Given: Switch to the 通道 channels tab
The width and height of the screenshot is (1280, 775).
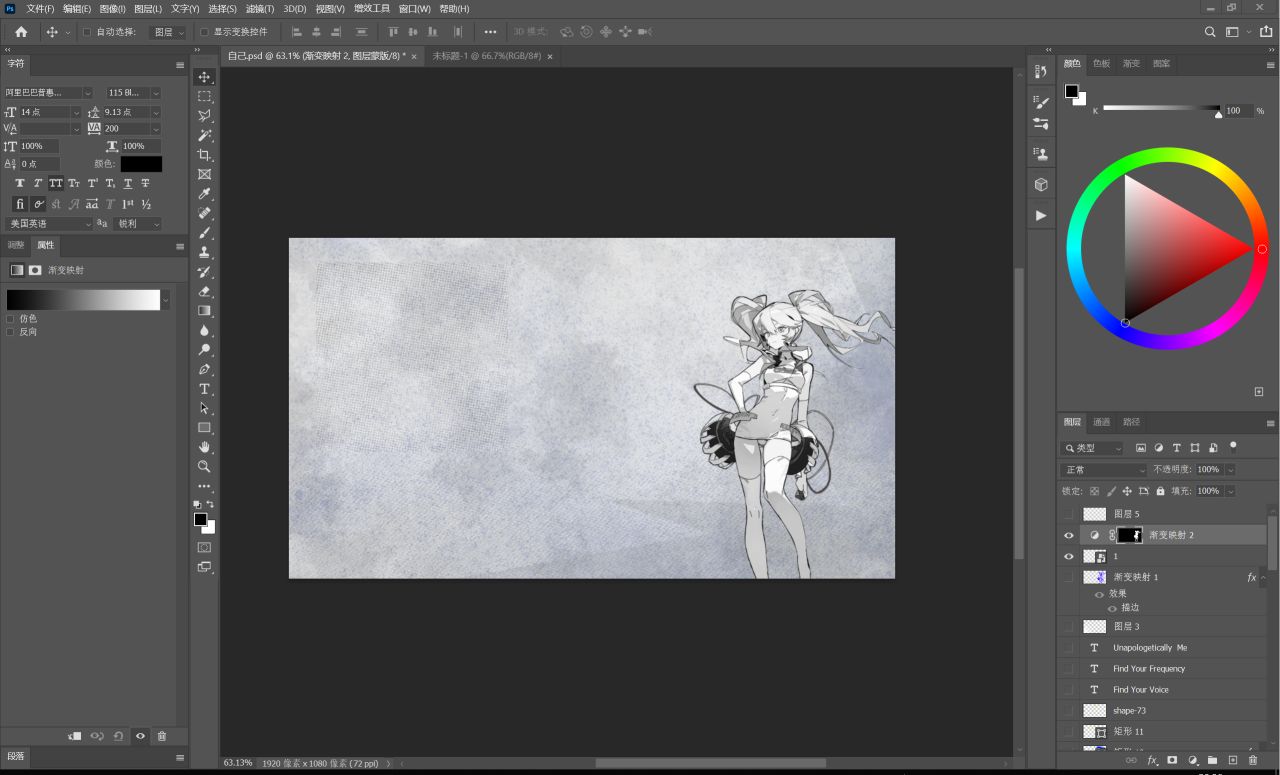Looking at the screenshot, I should point(1101,422).
